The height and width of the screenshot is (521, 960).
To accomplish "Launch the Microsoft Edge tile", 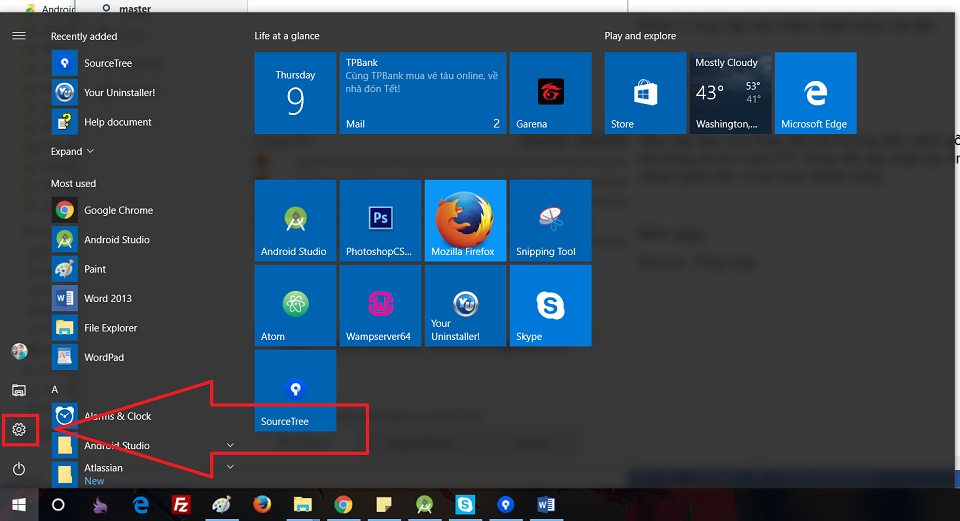I will point(816,93).
